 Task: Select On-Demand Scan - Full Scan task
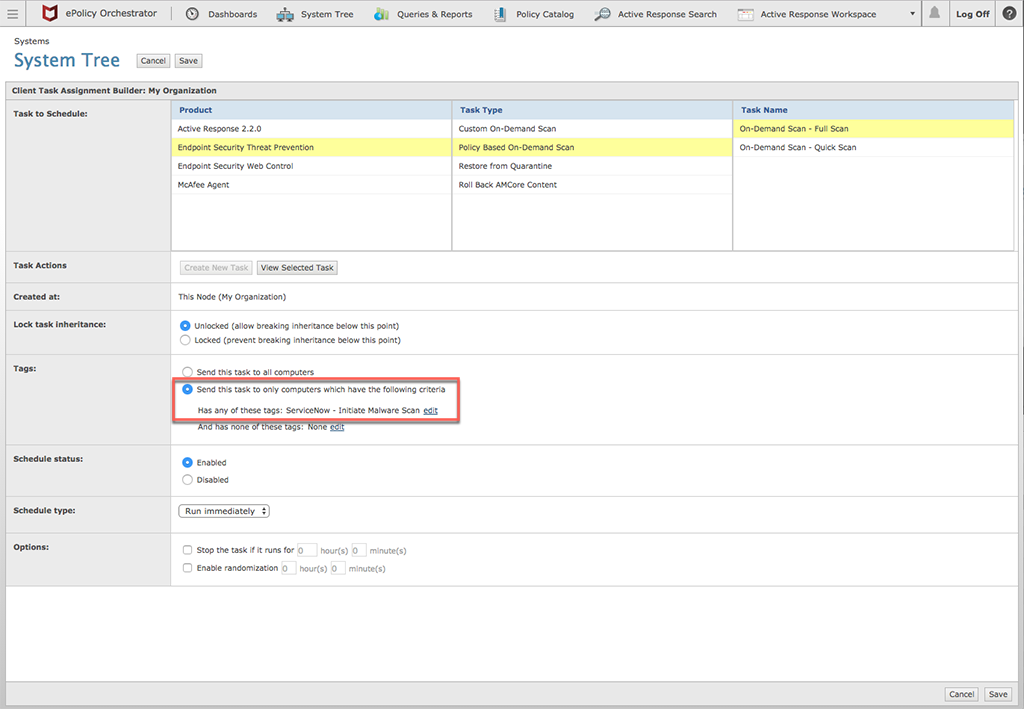[873, 129]
